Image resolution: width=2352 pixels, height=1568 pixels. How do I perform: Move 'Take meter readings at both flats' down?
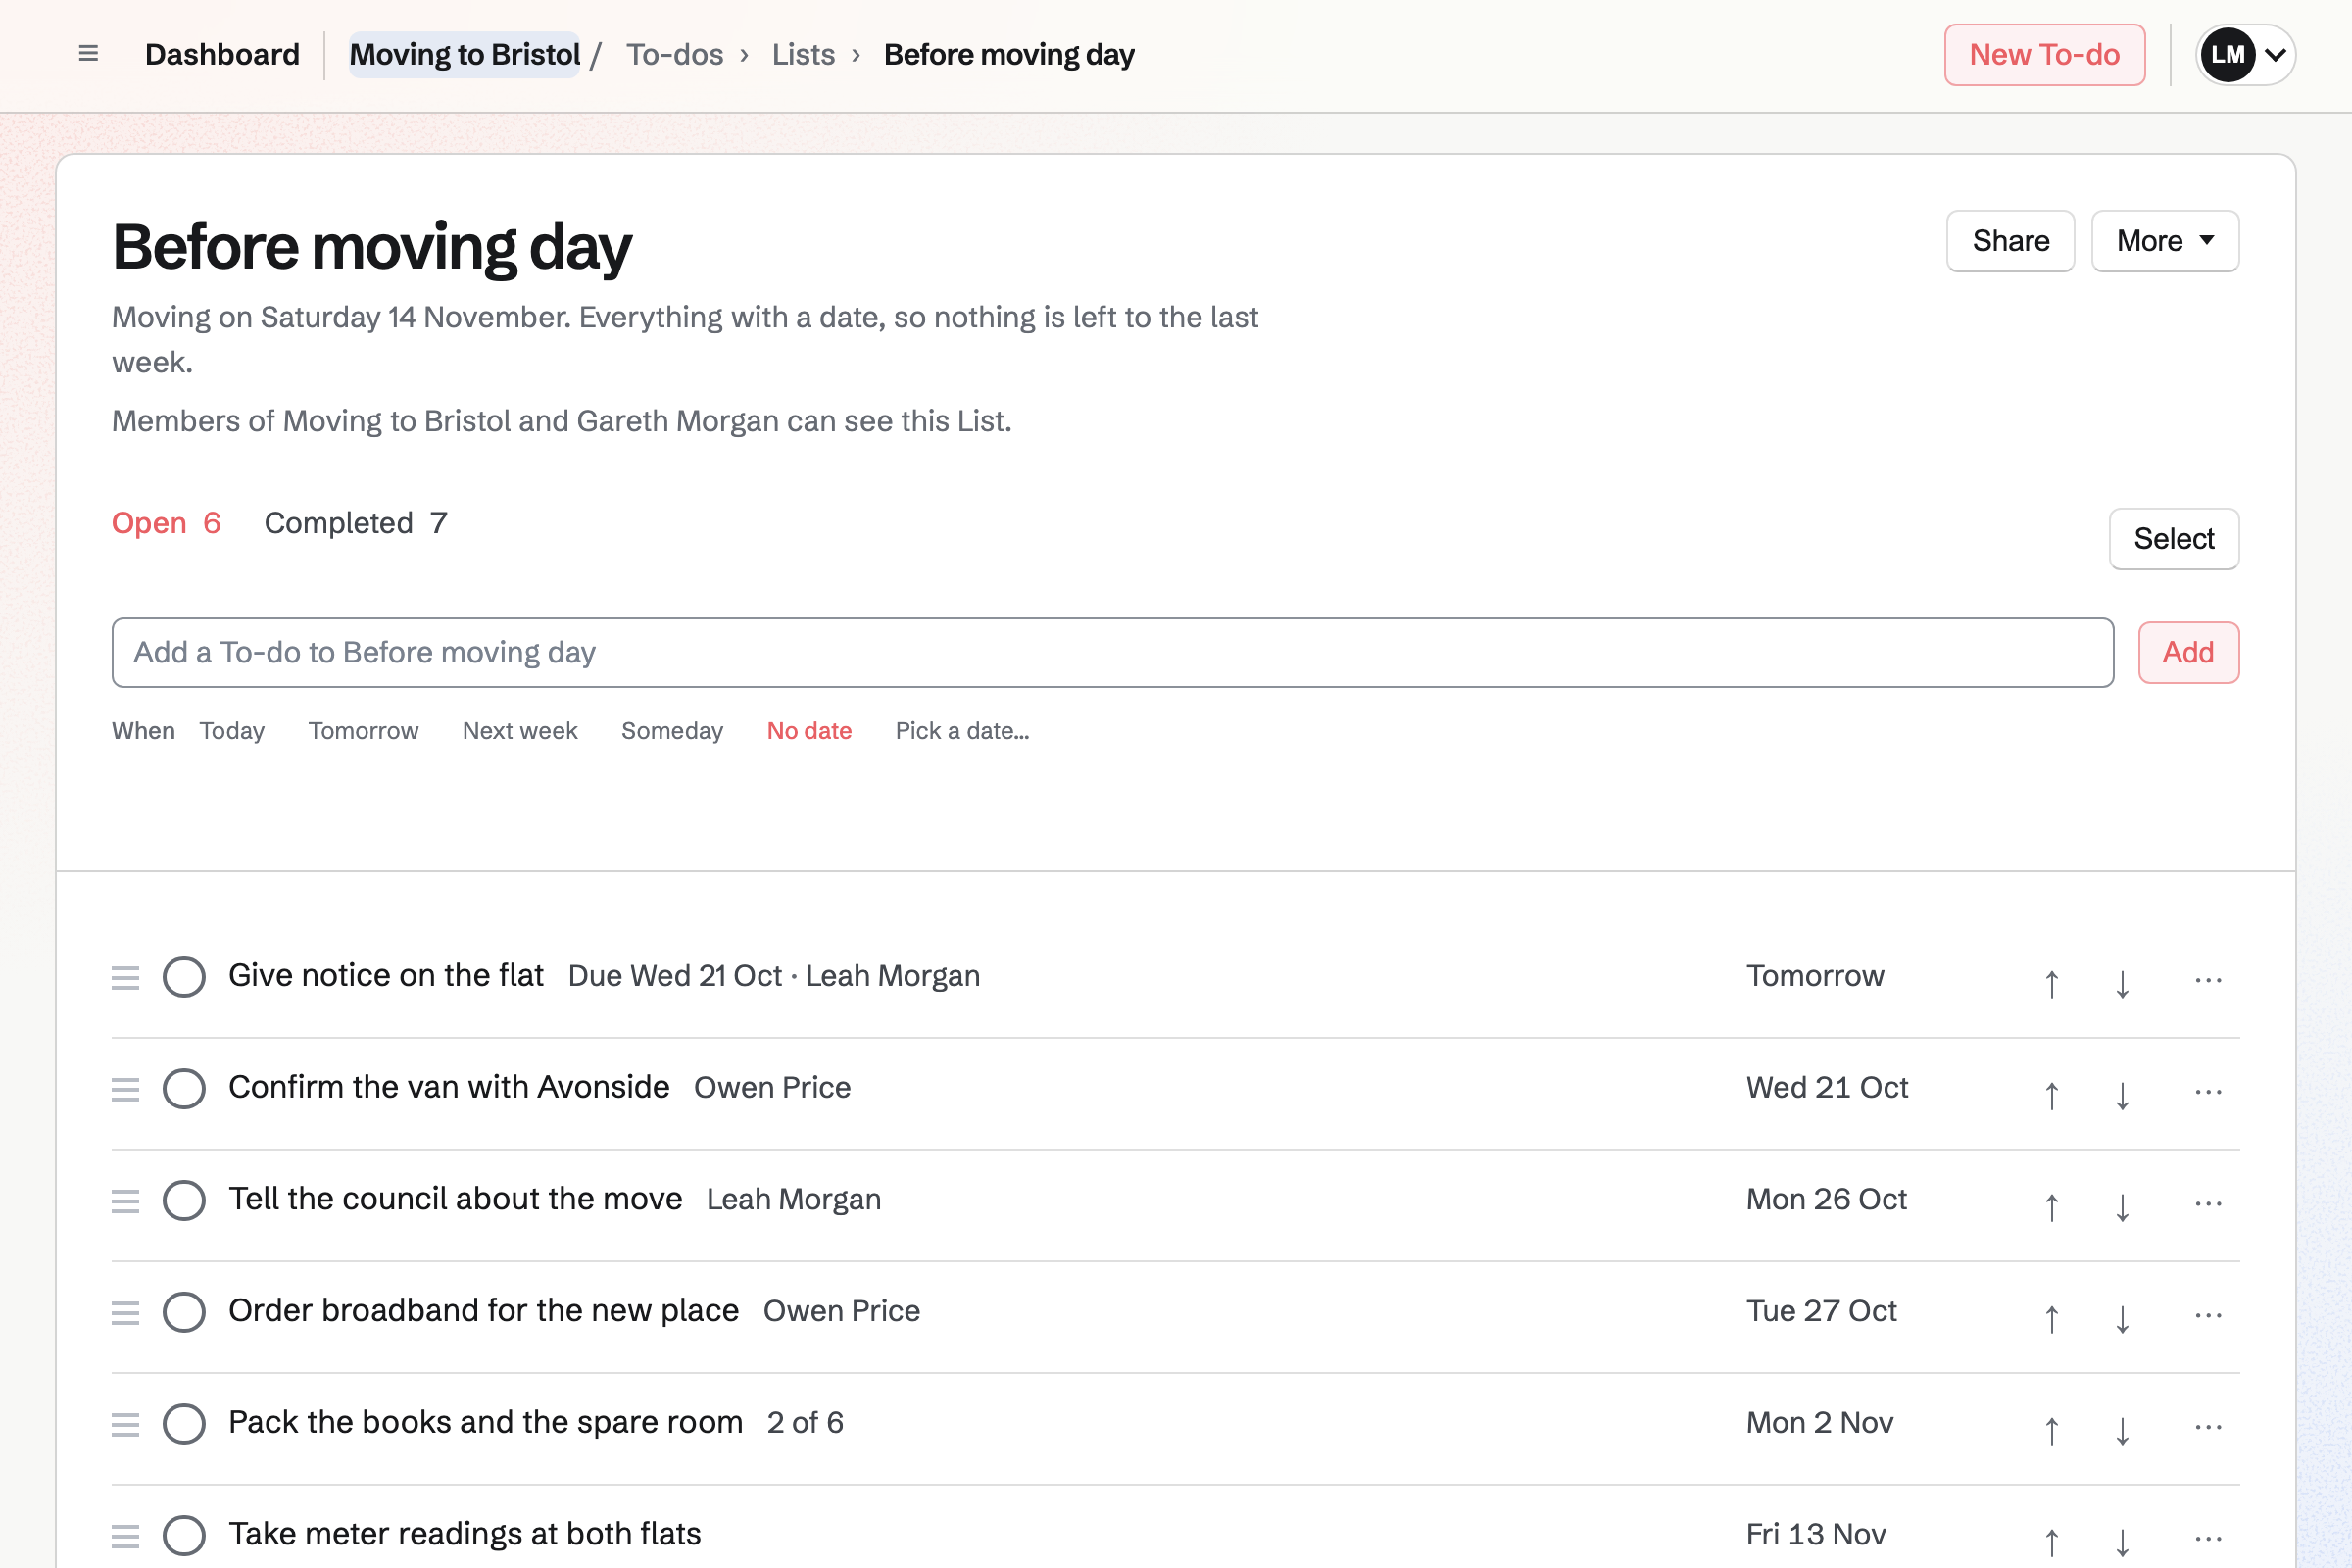point(2122,1542)
